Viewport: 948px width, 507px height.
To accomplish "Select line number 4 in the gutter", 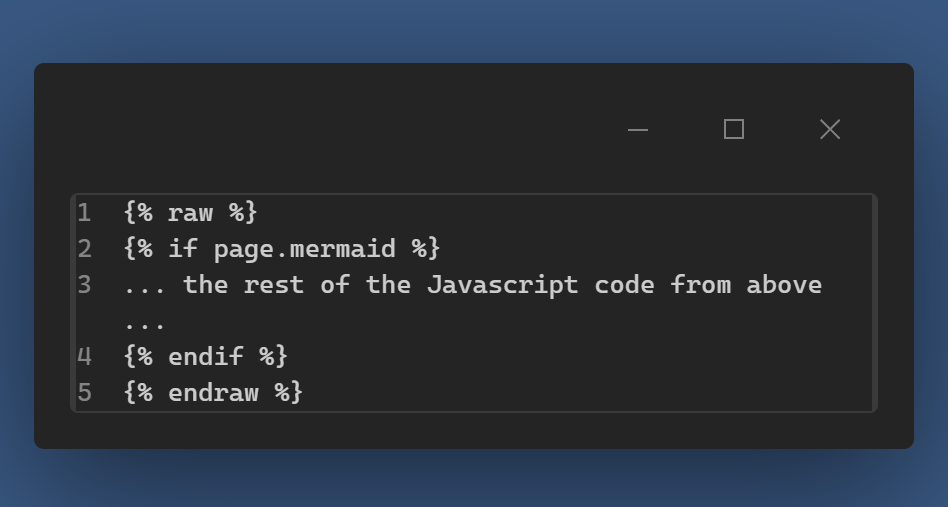I will click(84, 356).
